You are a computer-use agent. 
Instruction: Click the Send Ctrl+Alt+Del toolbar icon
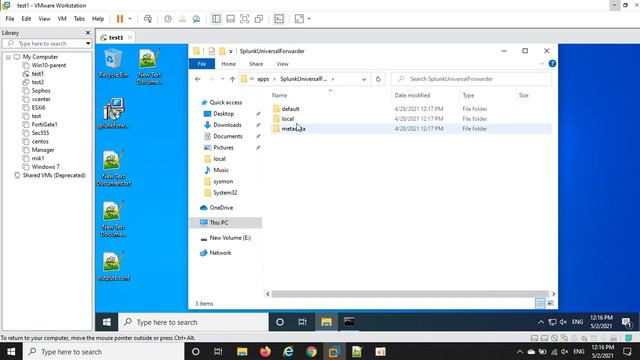(148, 19)
